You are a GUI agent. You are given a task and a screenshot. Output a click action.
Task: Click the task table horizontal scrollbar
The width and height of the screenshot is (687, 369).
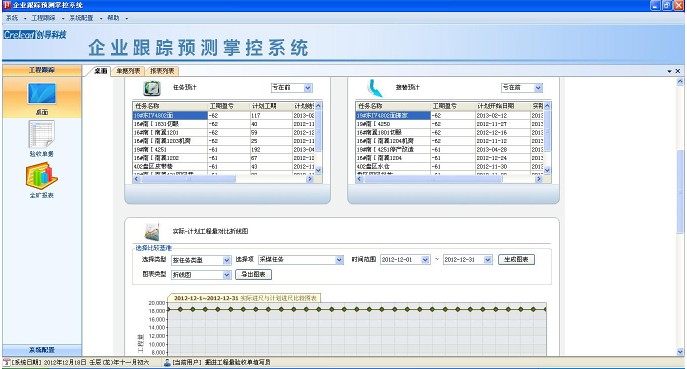tap(223, 179)
